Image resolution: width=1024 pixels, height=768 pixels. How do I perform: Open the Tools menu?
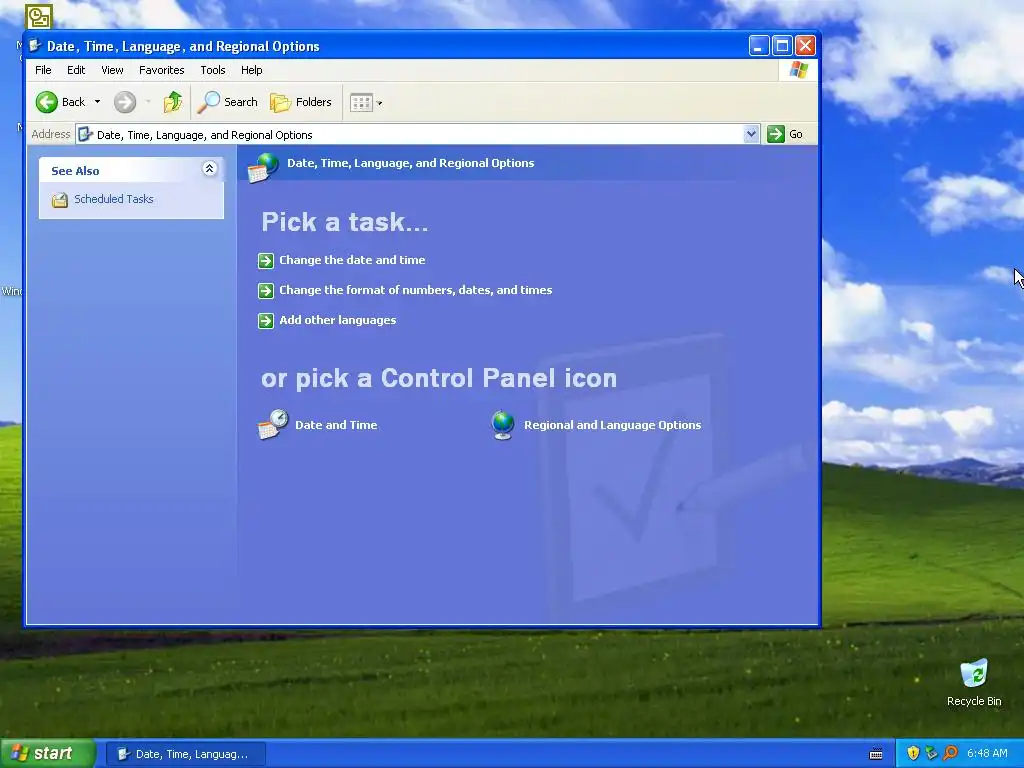pos(213,70)
